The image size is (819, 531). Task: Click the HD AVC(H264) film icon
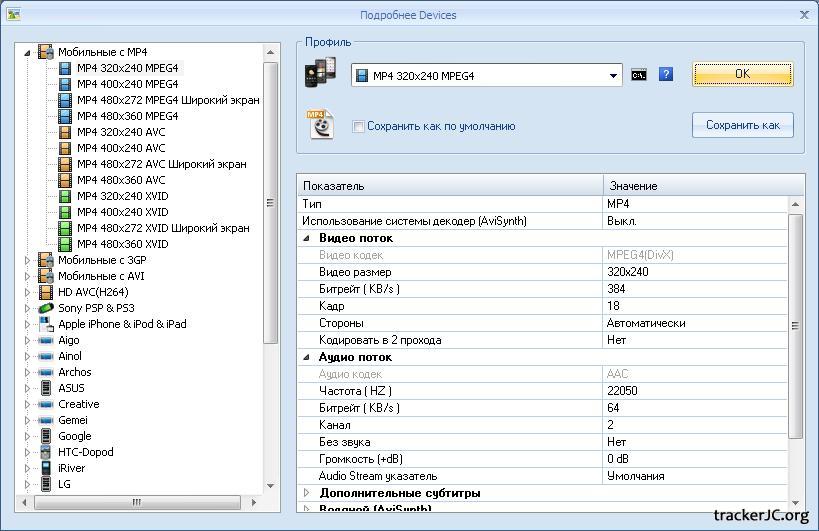click(x=45, y=292)
